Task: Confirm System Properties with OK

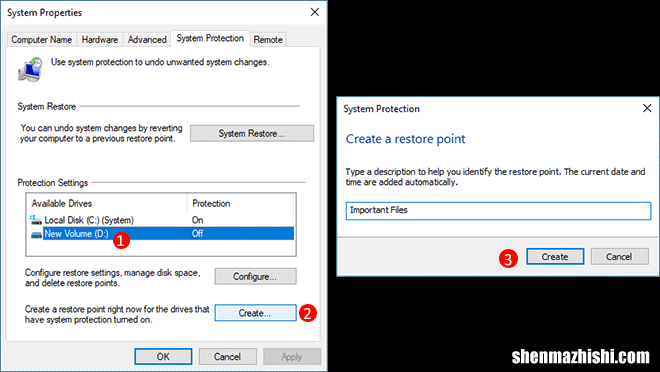Action: [x=163, y=356]
